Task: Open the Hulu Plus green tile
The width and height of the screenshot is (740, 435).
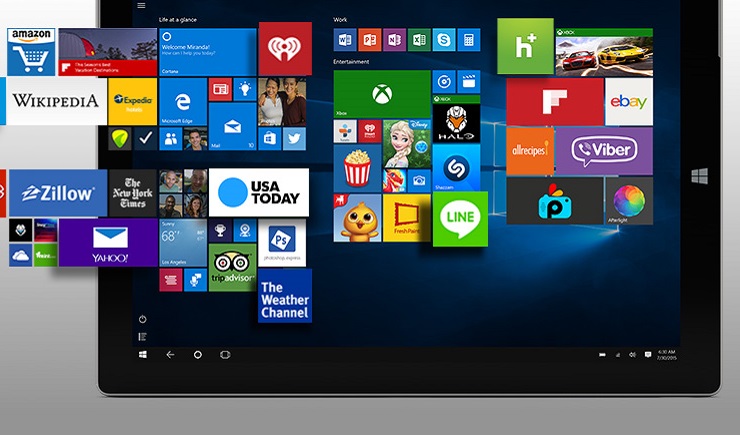Action: point(525,46)
